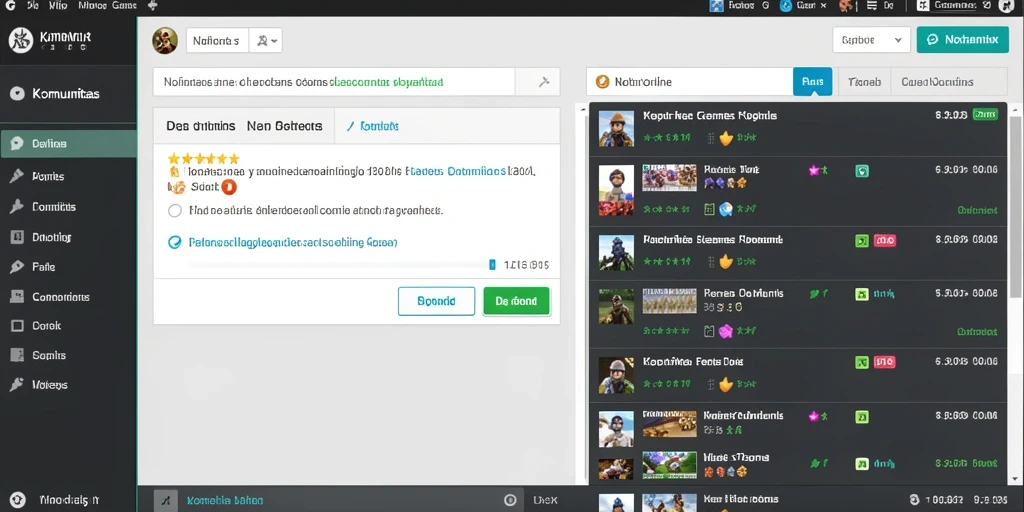Click the green tag in Kopurhee Games row
1024x512 pixels.
(x=985, y=115)
